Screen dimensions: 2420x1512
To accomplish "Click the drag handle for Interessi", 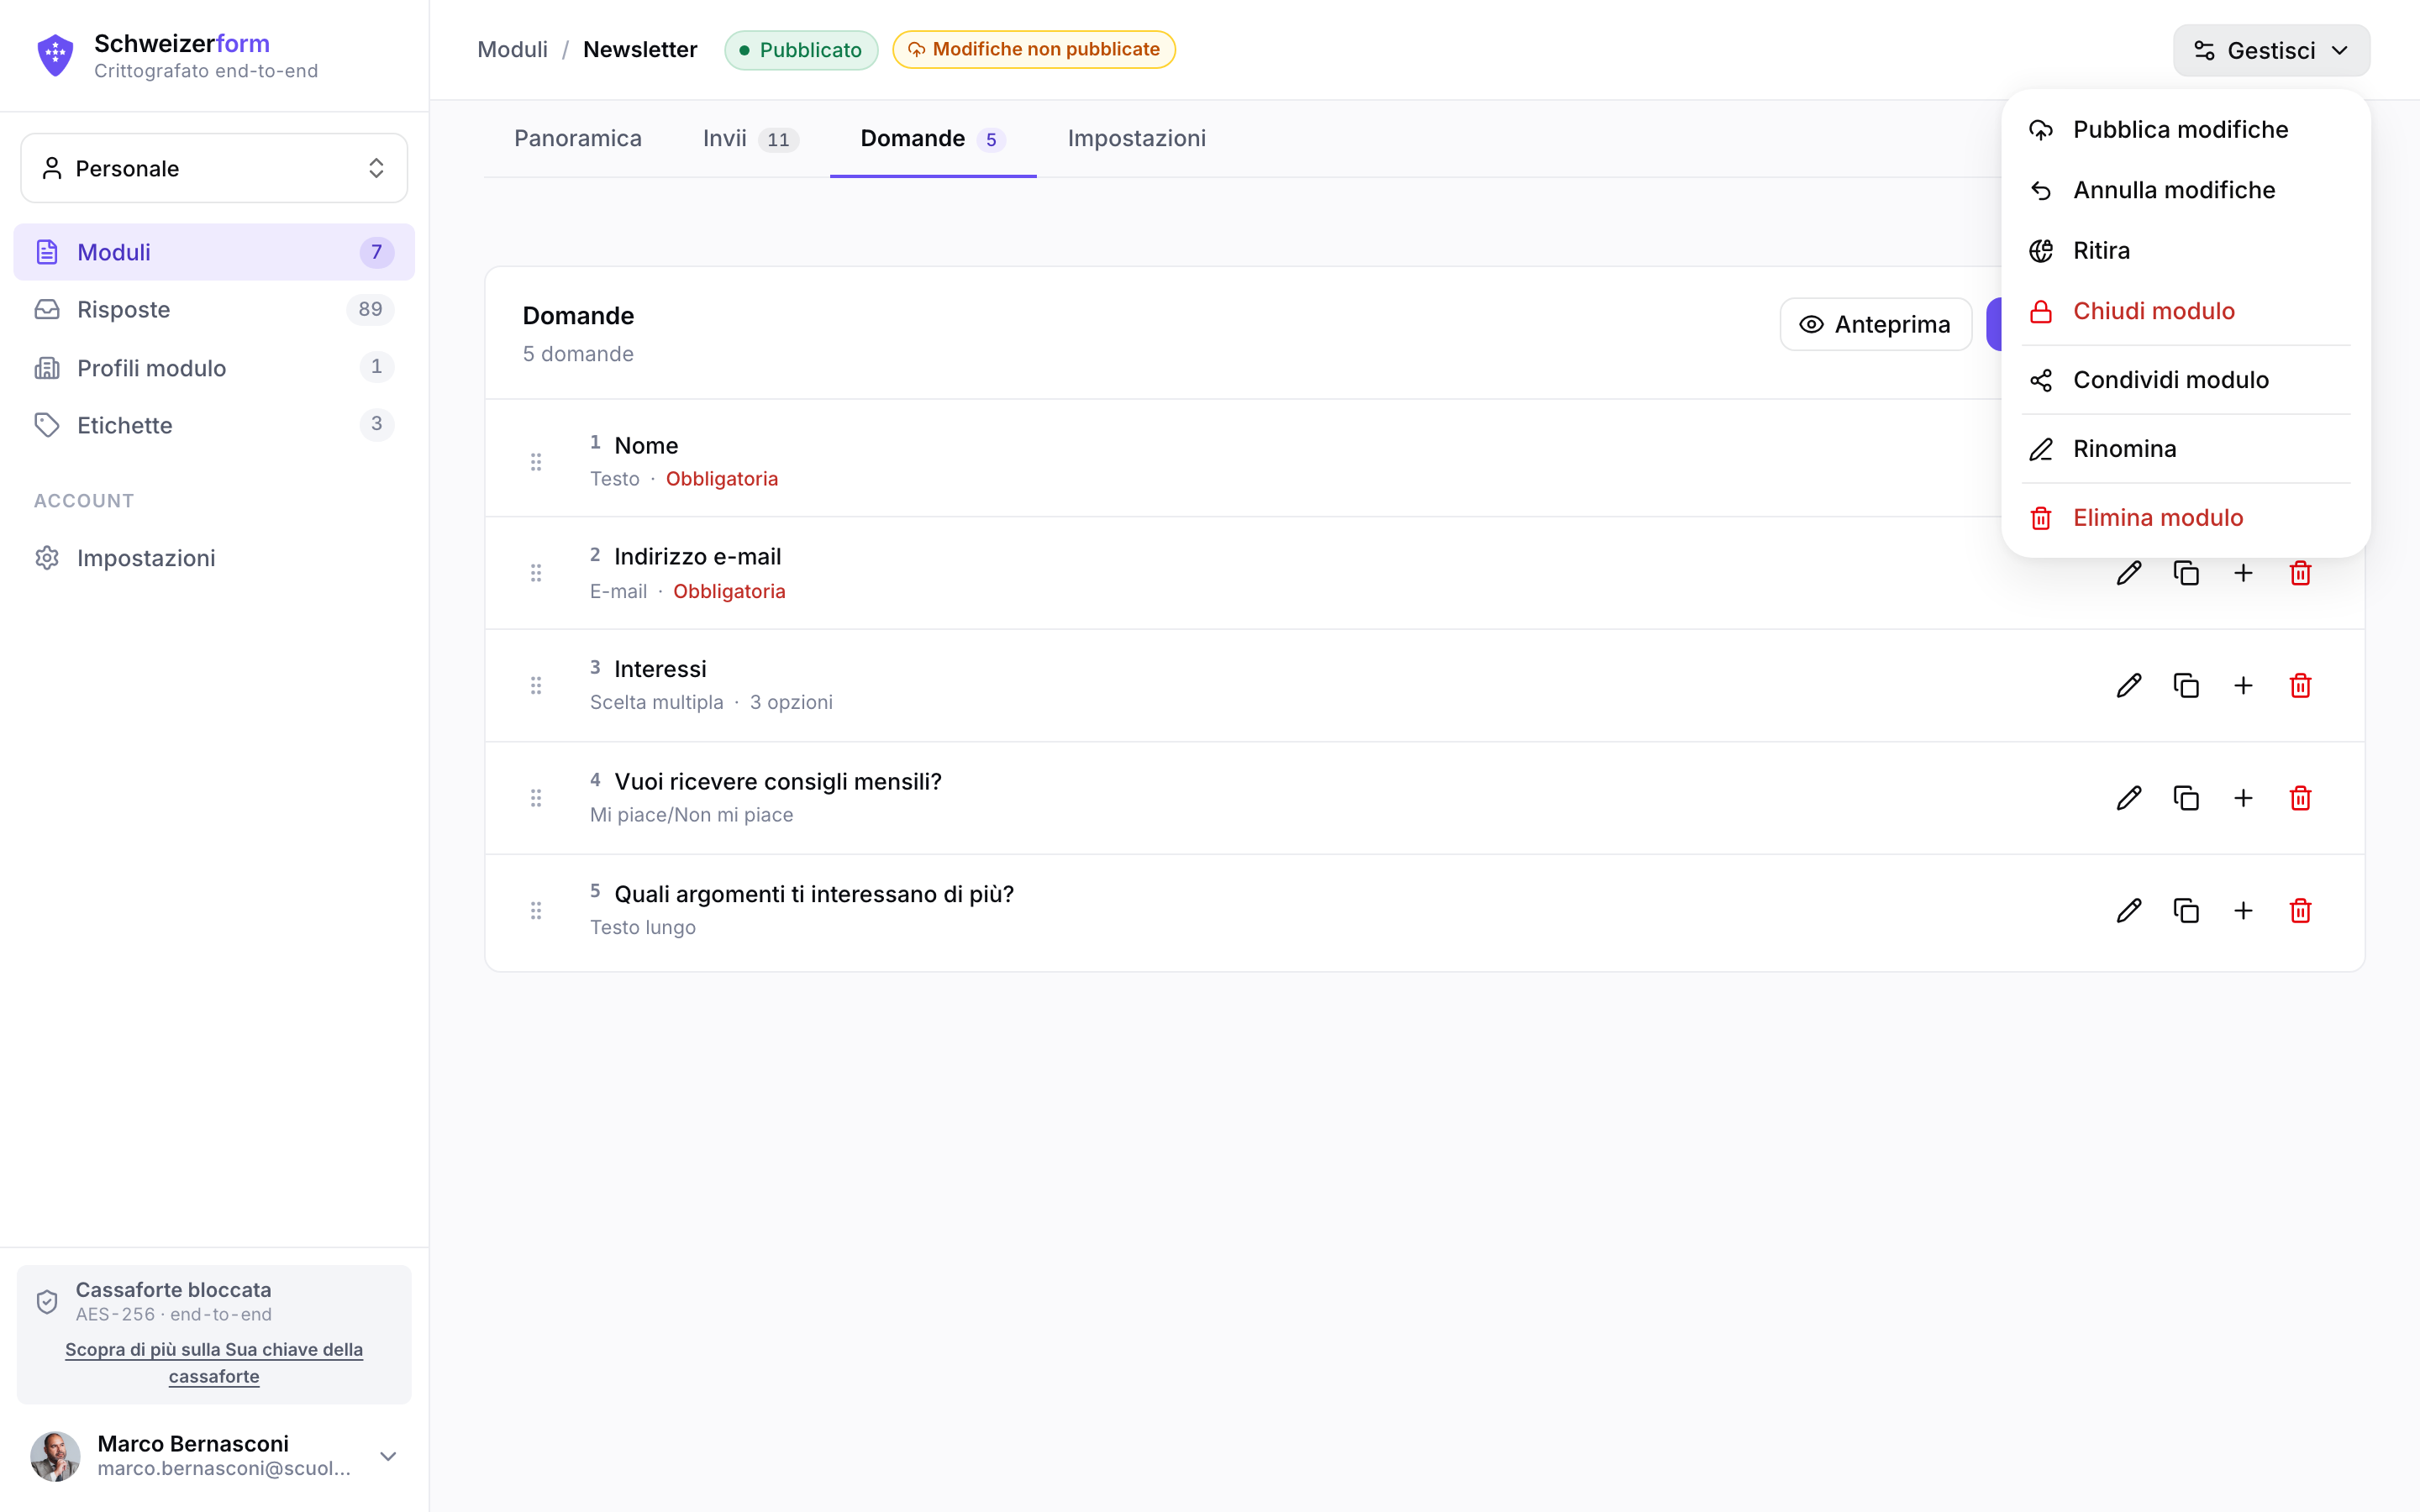I will (536, 685).
